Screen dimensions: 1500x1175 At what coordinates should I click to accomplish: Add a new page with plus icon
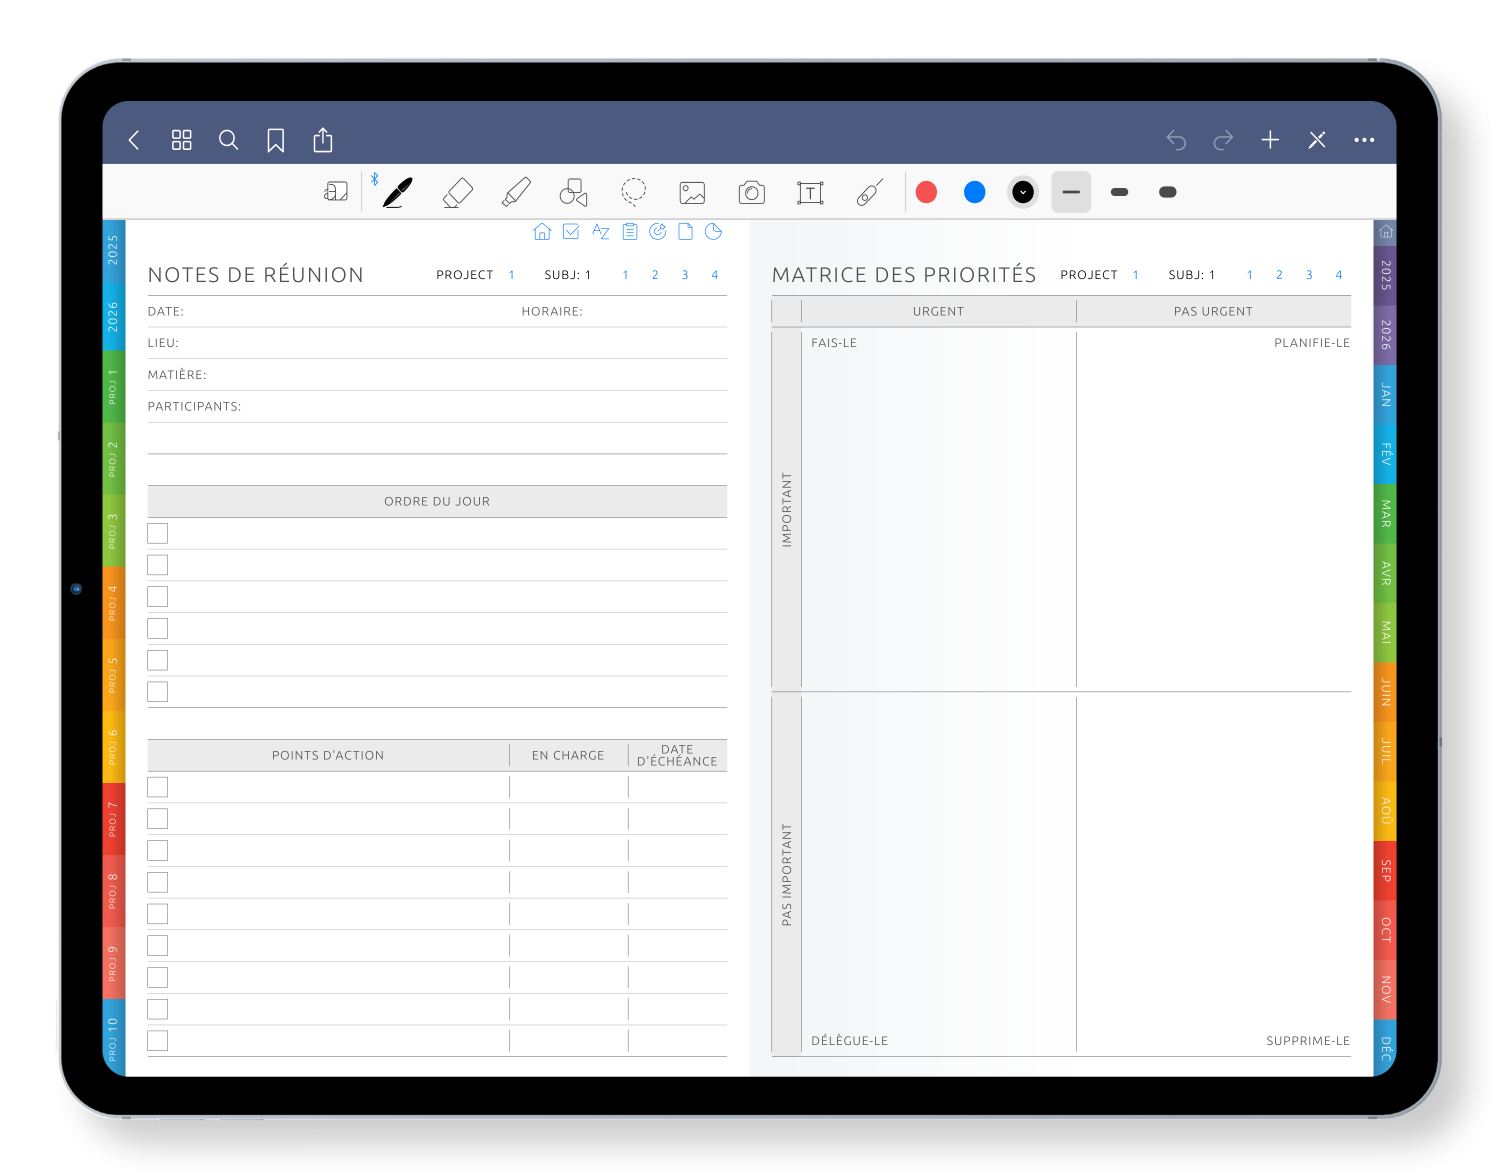tap(1270, 140)
